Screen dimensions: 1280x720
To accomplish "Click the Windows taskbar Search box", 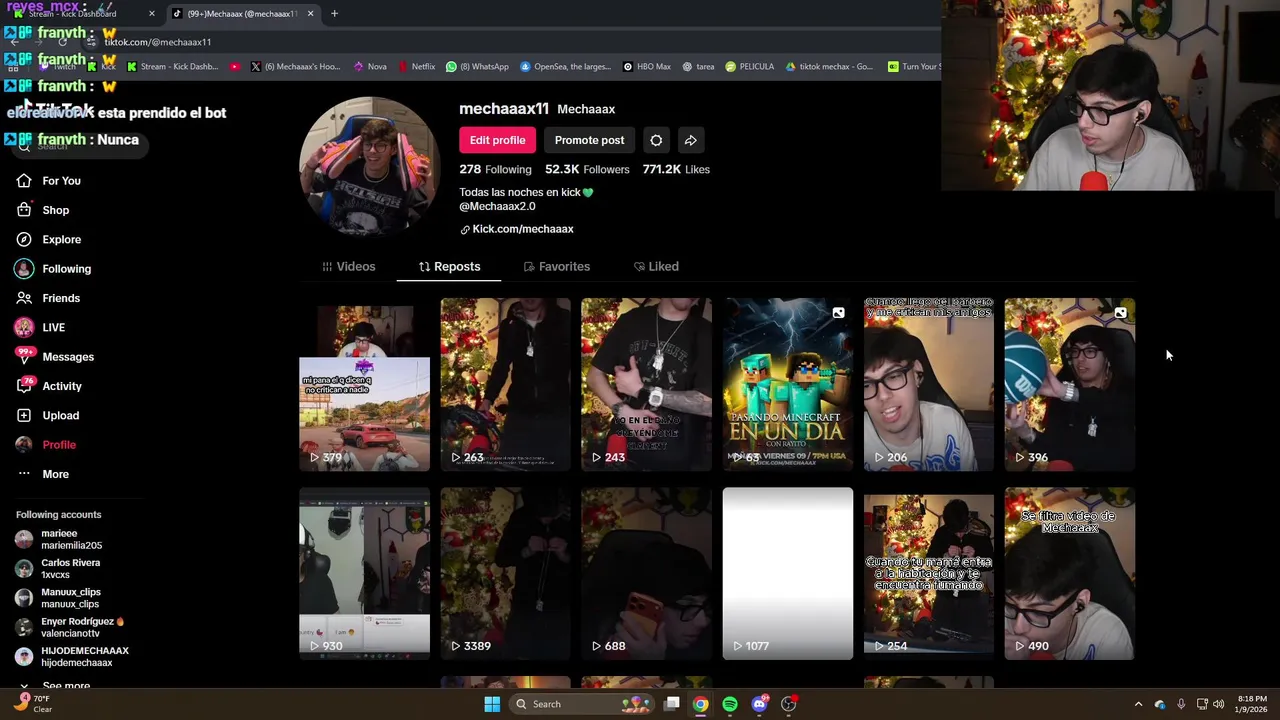I will tap(582, 704).
